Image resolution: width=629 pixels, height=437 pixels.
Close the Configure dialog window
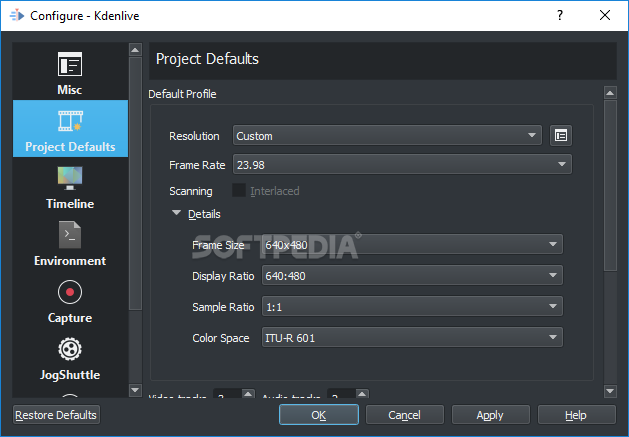[605, 15]
